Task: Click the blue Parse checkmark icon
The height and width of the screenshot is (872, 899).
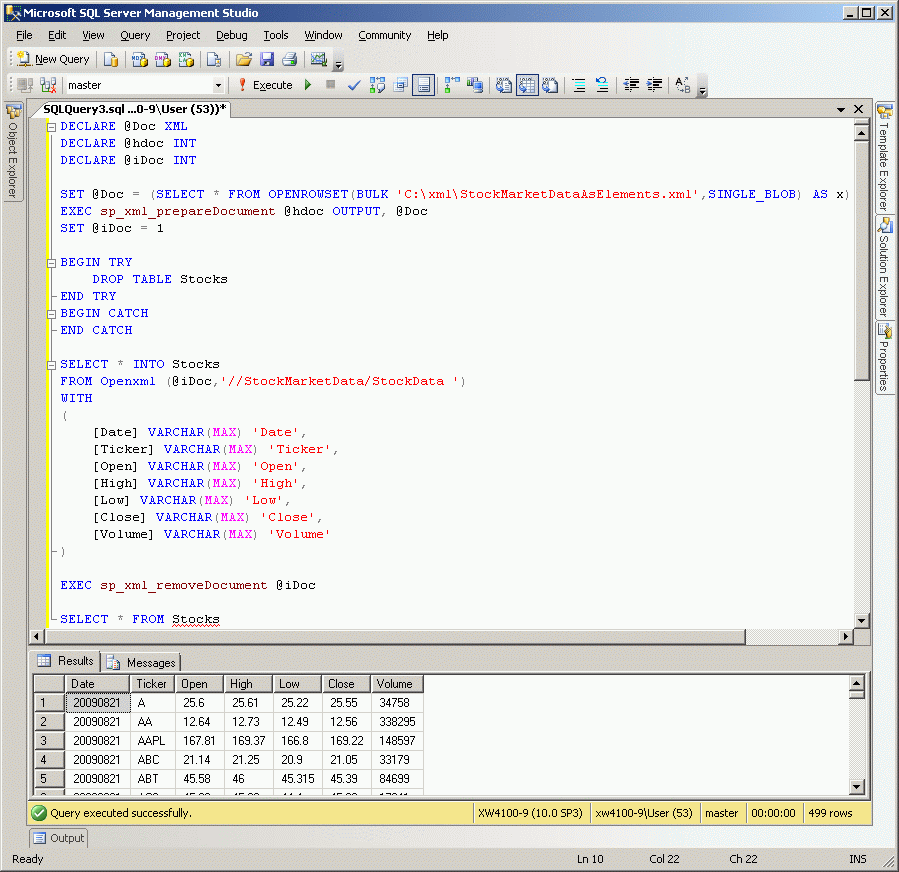Action: click(x=354, y=86)
